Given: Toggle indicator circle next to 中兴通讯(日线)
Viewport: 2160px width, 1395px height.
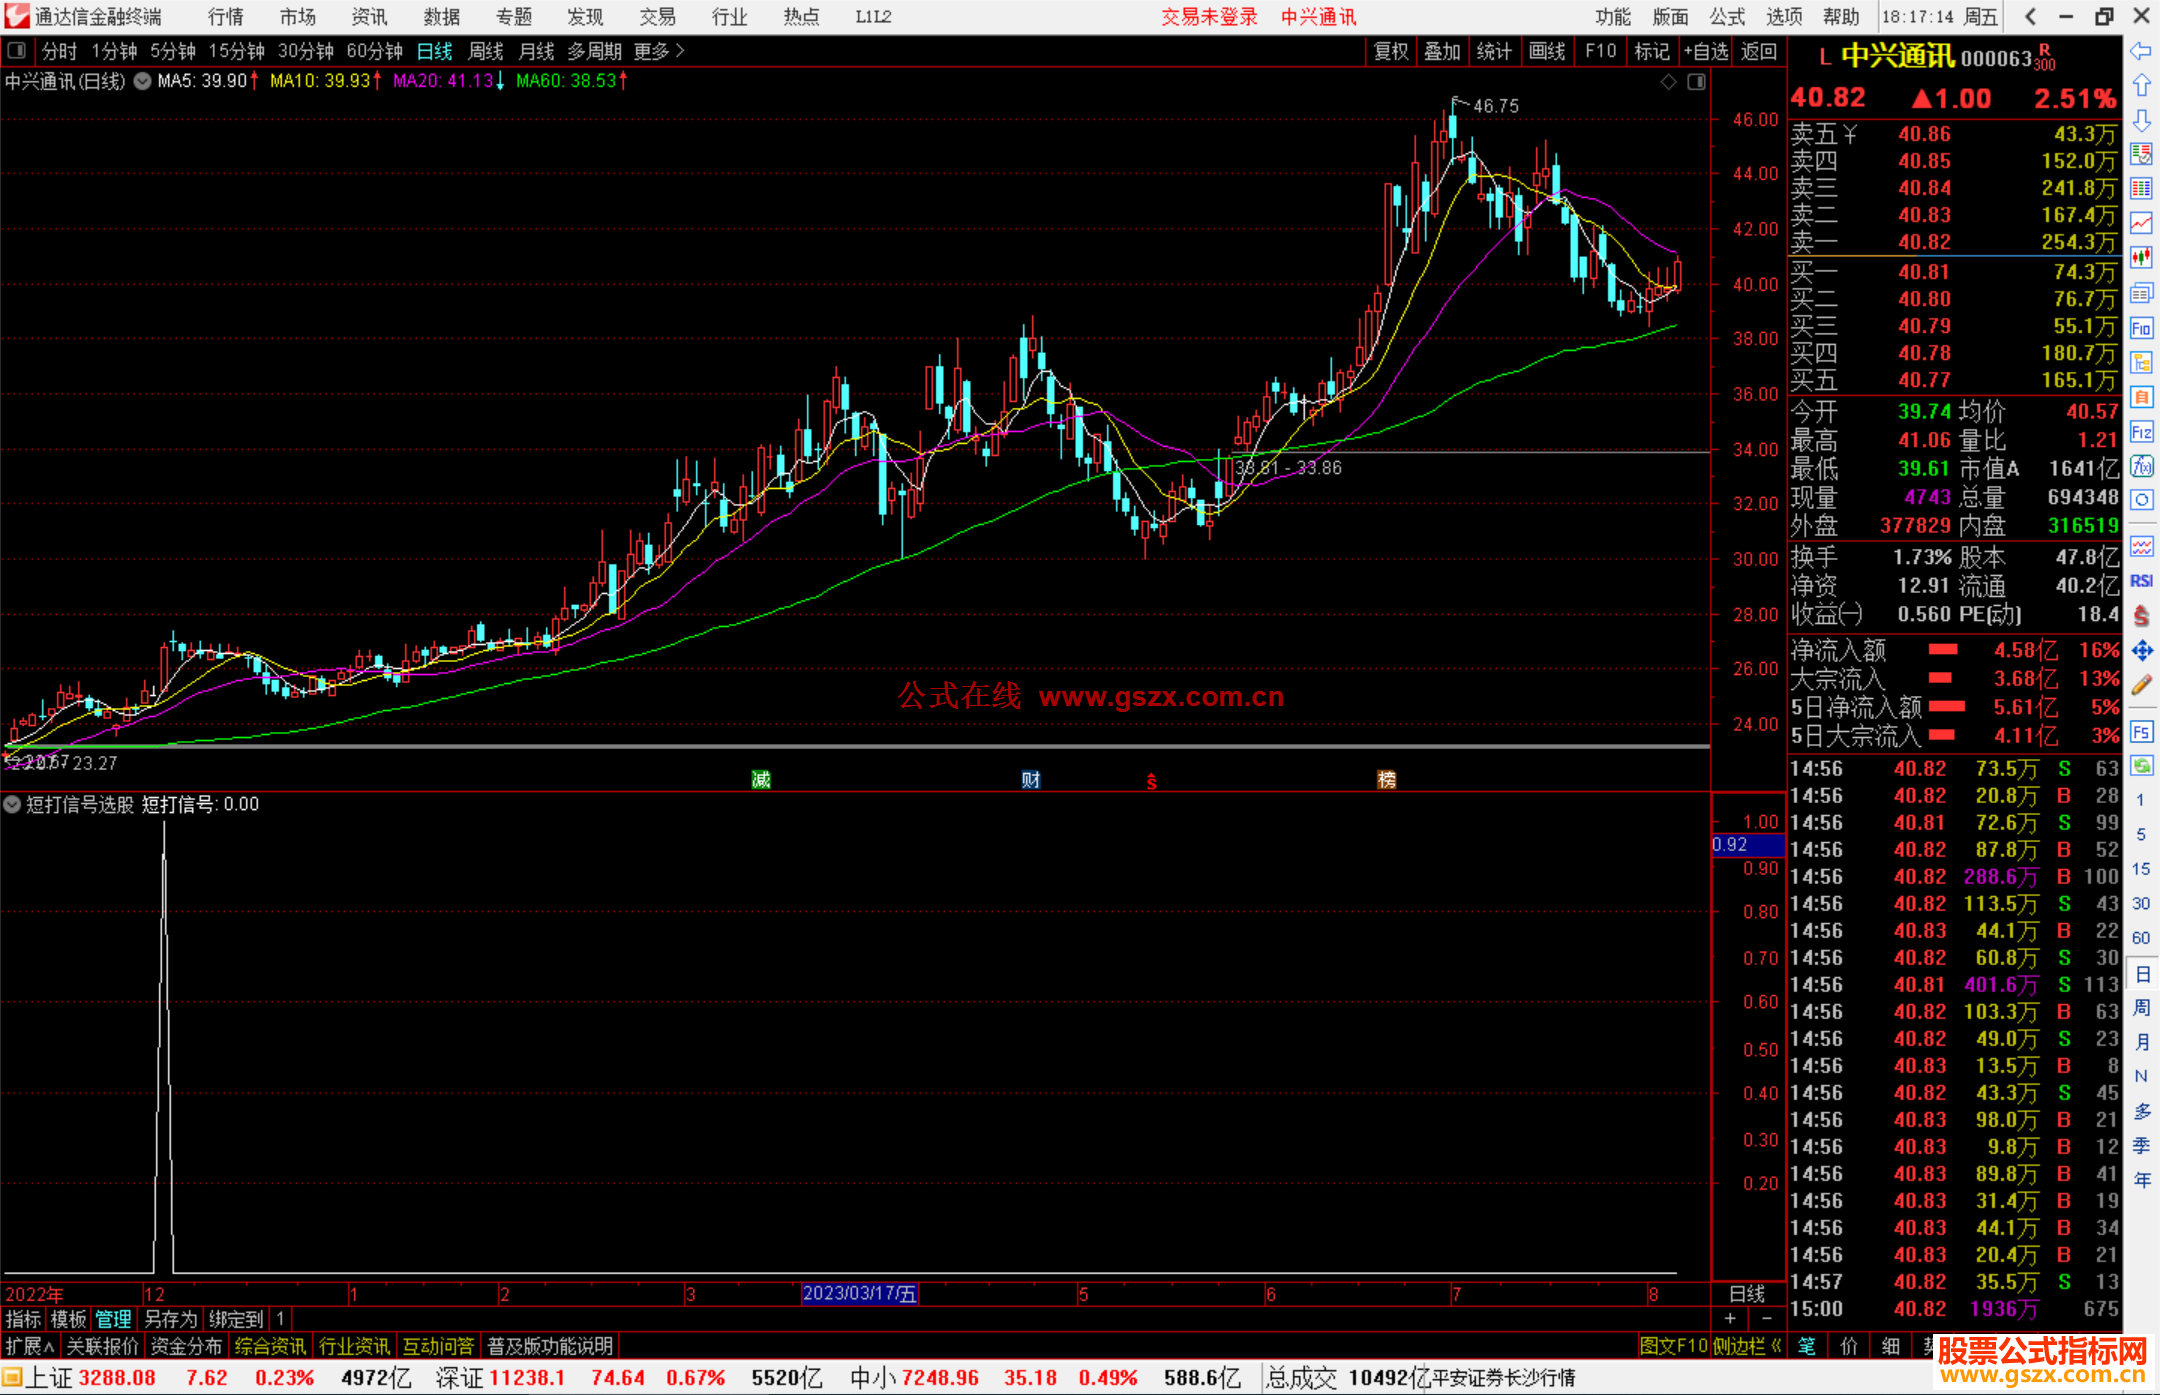Looking at the screenshot, I should click(142, 81).
